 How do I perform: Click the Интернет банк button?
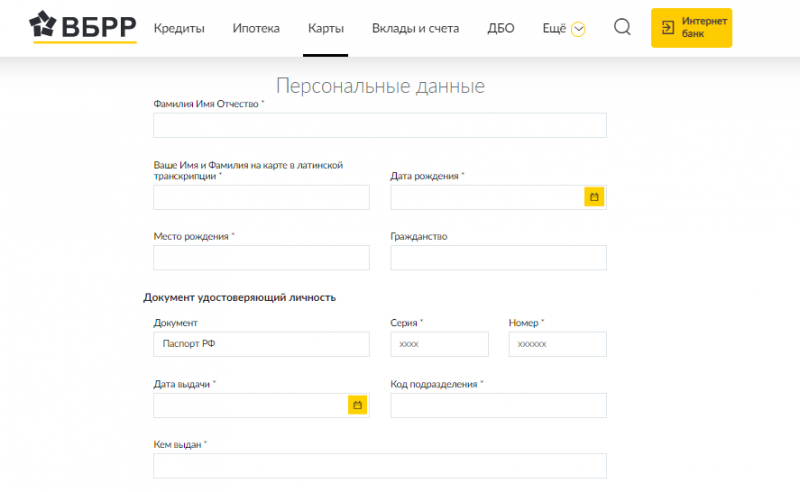pos(691,28)
